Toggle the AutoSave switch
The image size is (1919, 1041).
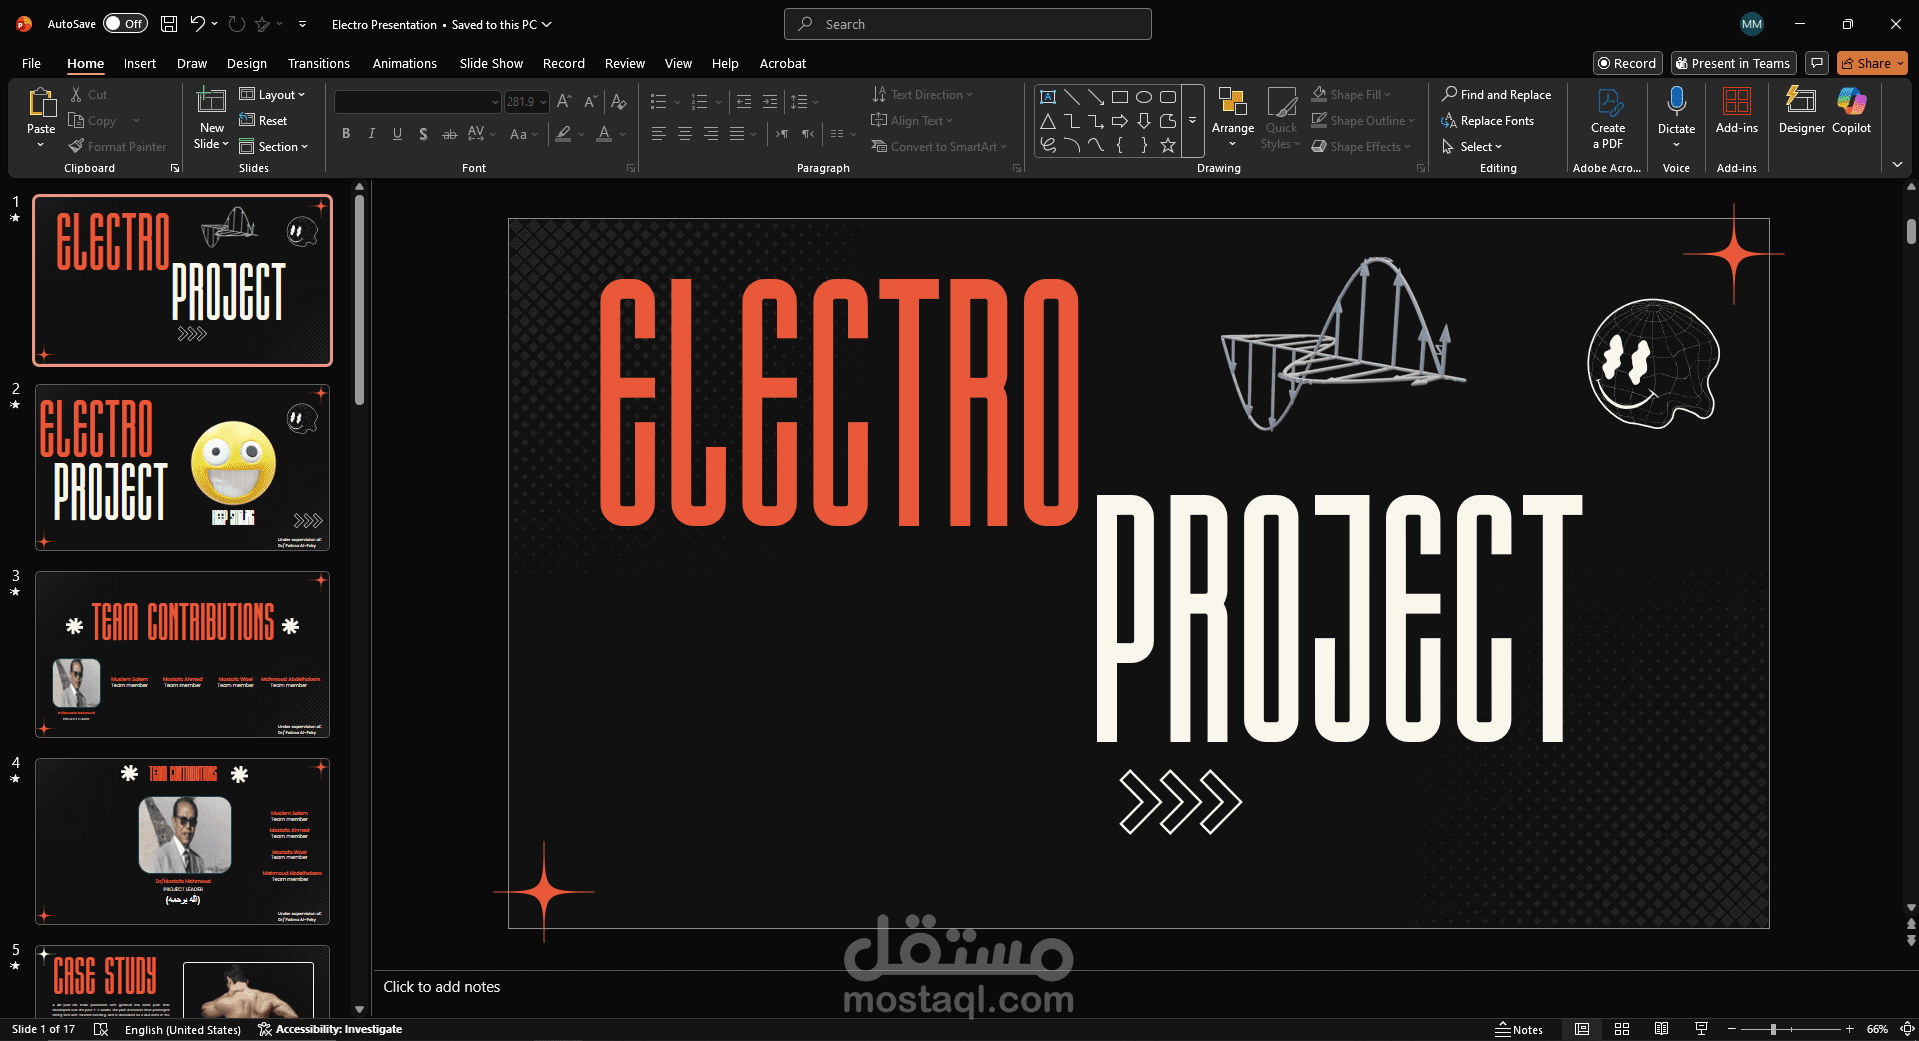(125, 24)
